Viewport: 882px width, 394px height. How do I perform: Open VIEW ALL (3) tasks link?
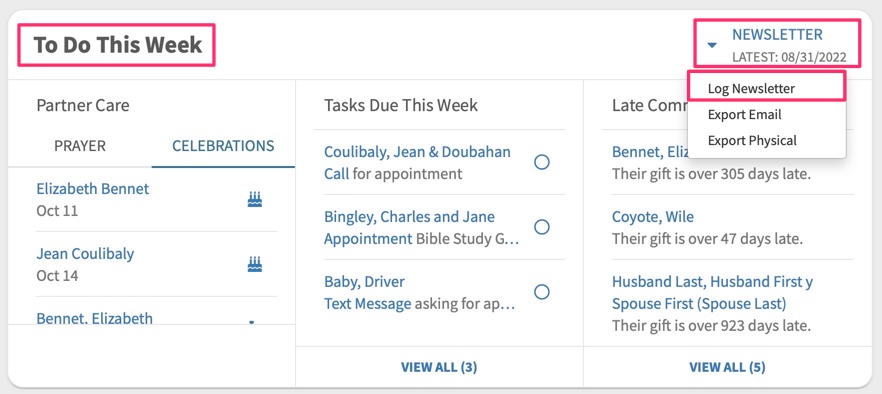point(439,368)
